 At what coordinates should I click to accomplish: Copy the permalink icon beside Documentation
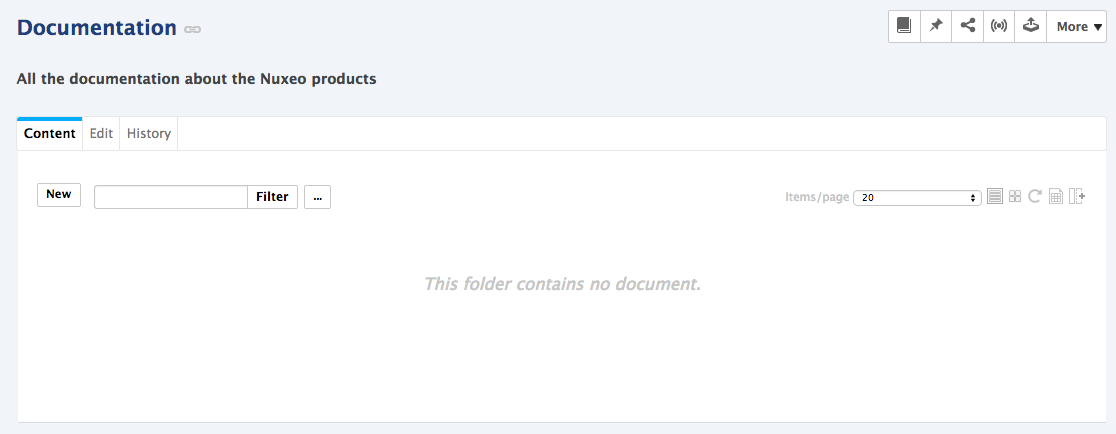pos(192,29)
